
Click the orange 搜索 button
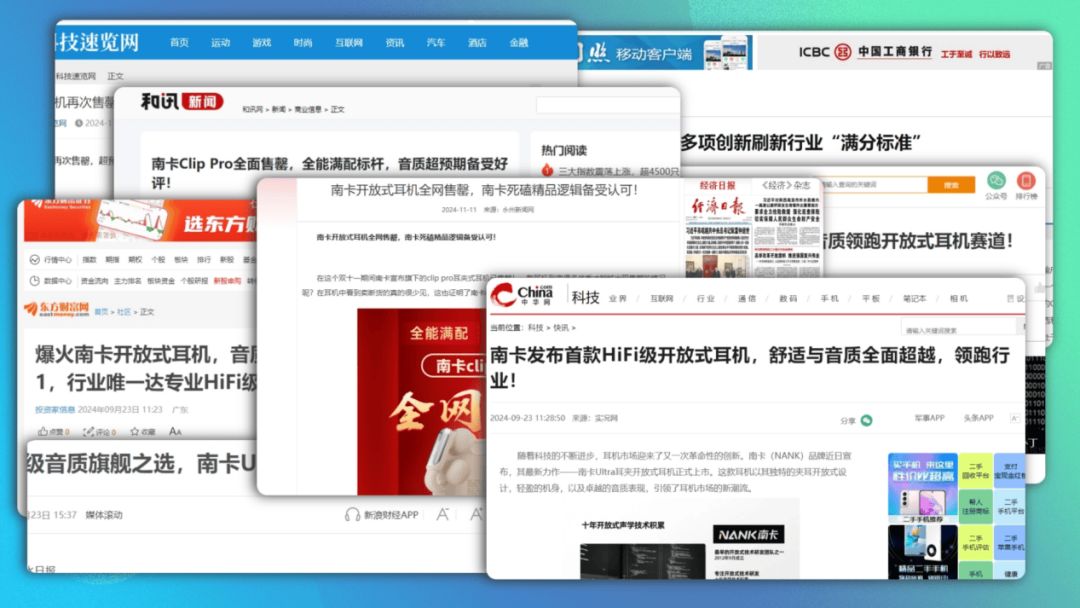pyautogui.click(x=951, y=185)
